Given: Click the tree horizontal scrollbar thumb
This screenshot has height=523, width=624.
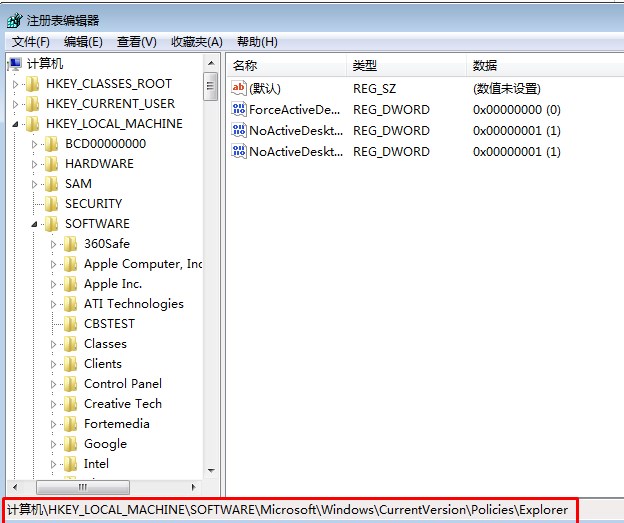Looking at the screenshot, I should (x=83, y=487).
